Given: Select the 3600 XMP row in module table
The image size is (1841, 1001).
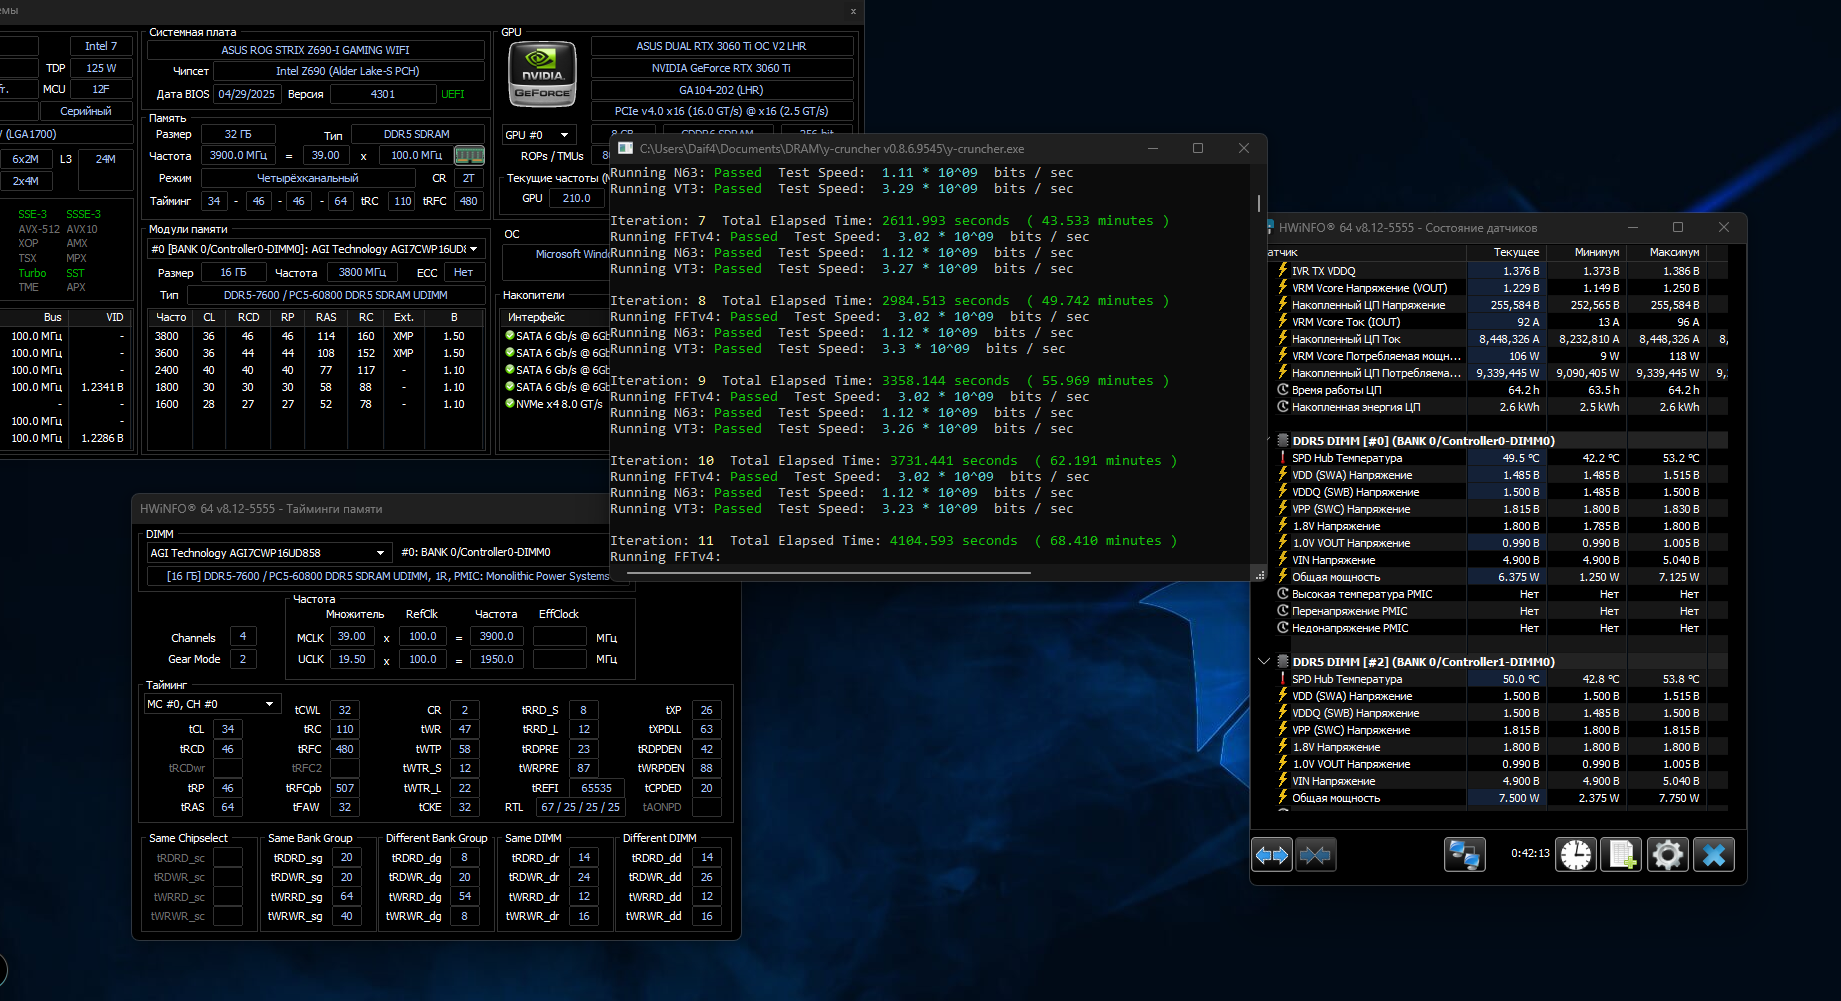Looking at the screenshot, I should point(314,353).
